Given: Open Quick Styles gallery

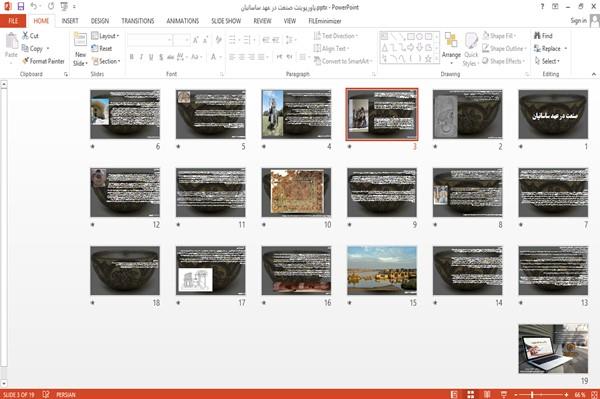Looking at the screenshot, I should click(471, 50).
